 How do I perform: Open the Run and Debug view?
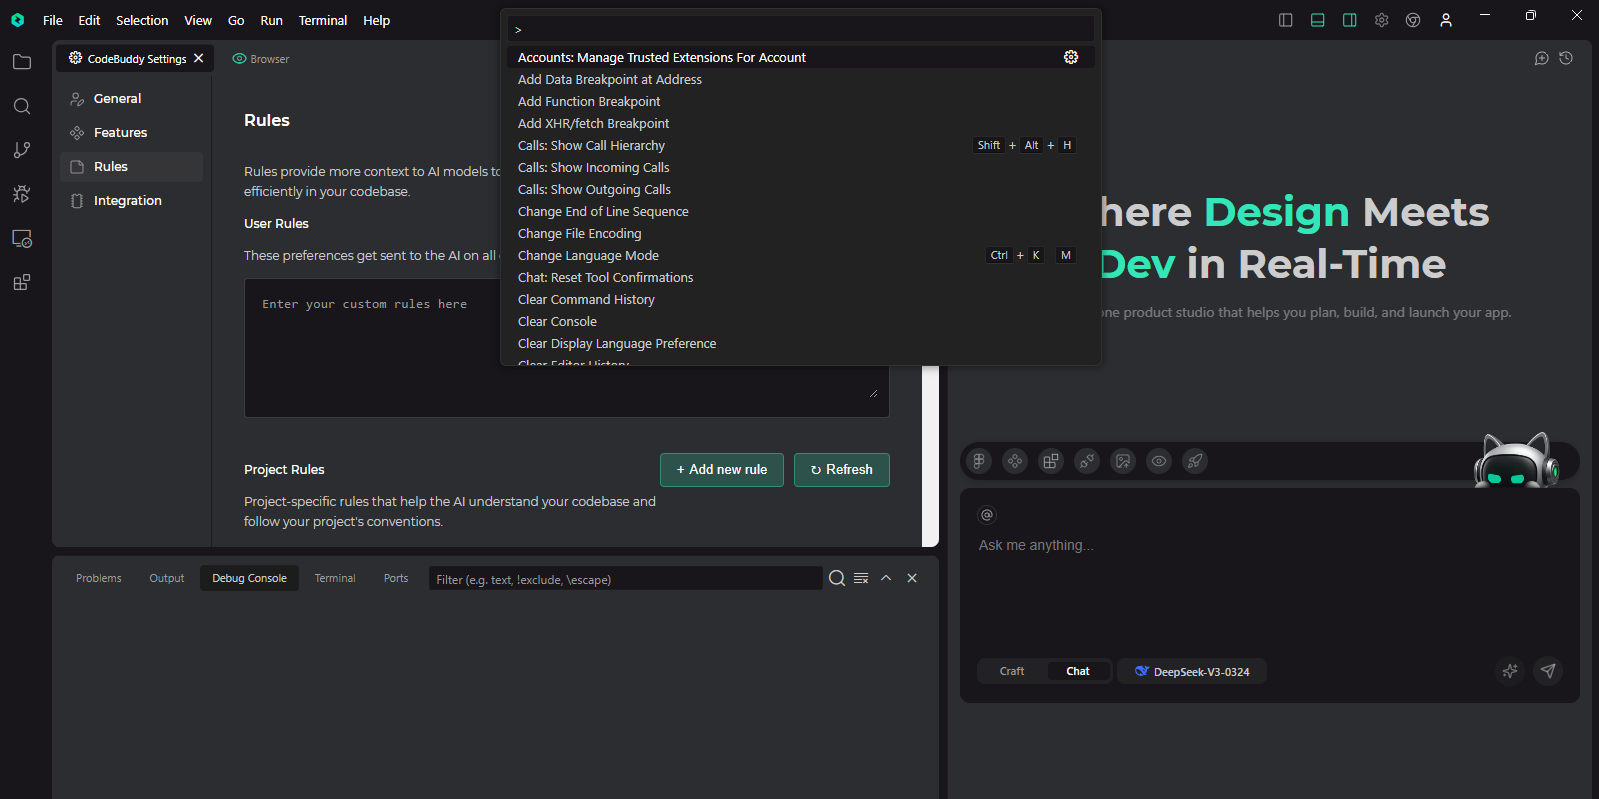21,194
